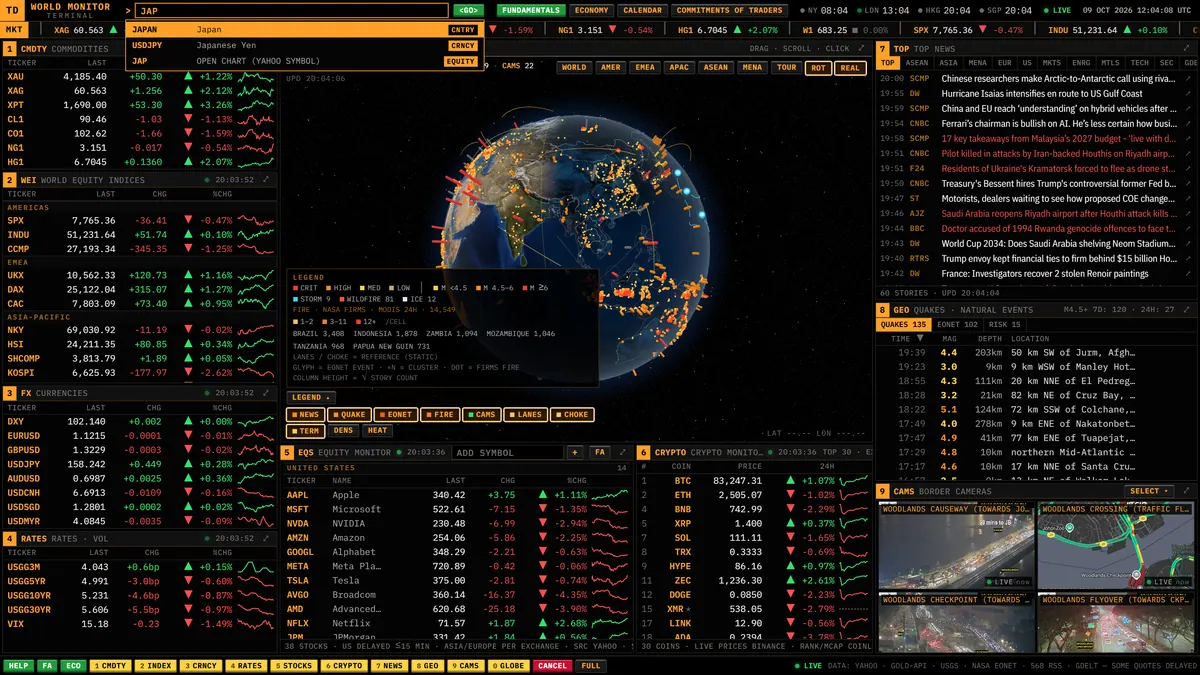Toggle the FIRE globe layer
Image resolution: width=1200 pixels, height=675 pixels.
(x=439, y=415)
